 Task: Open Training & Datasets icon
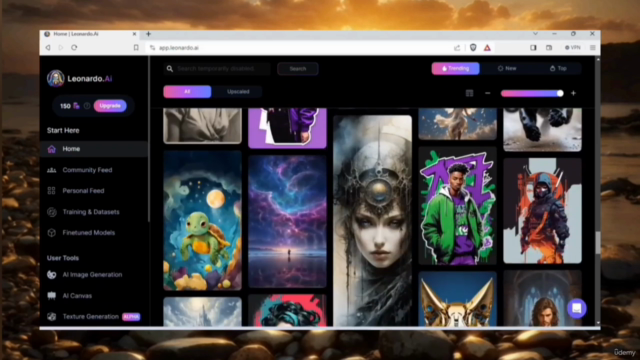click(51, 212)
